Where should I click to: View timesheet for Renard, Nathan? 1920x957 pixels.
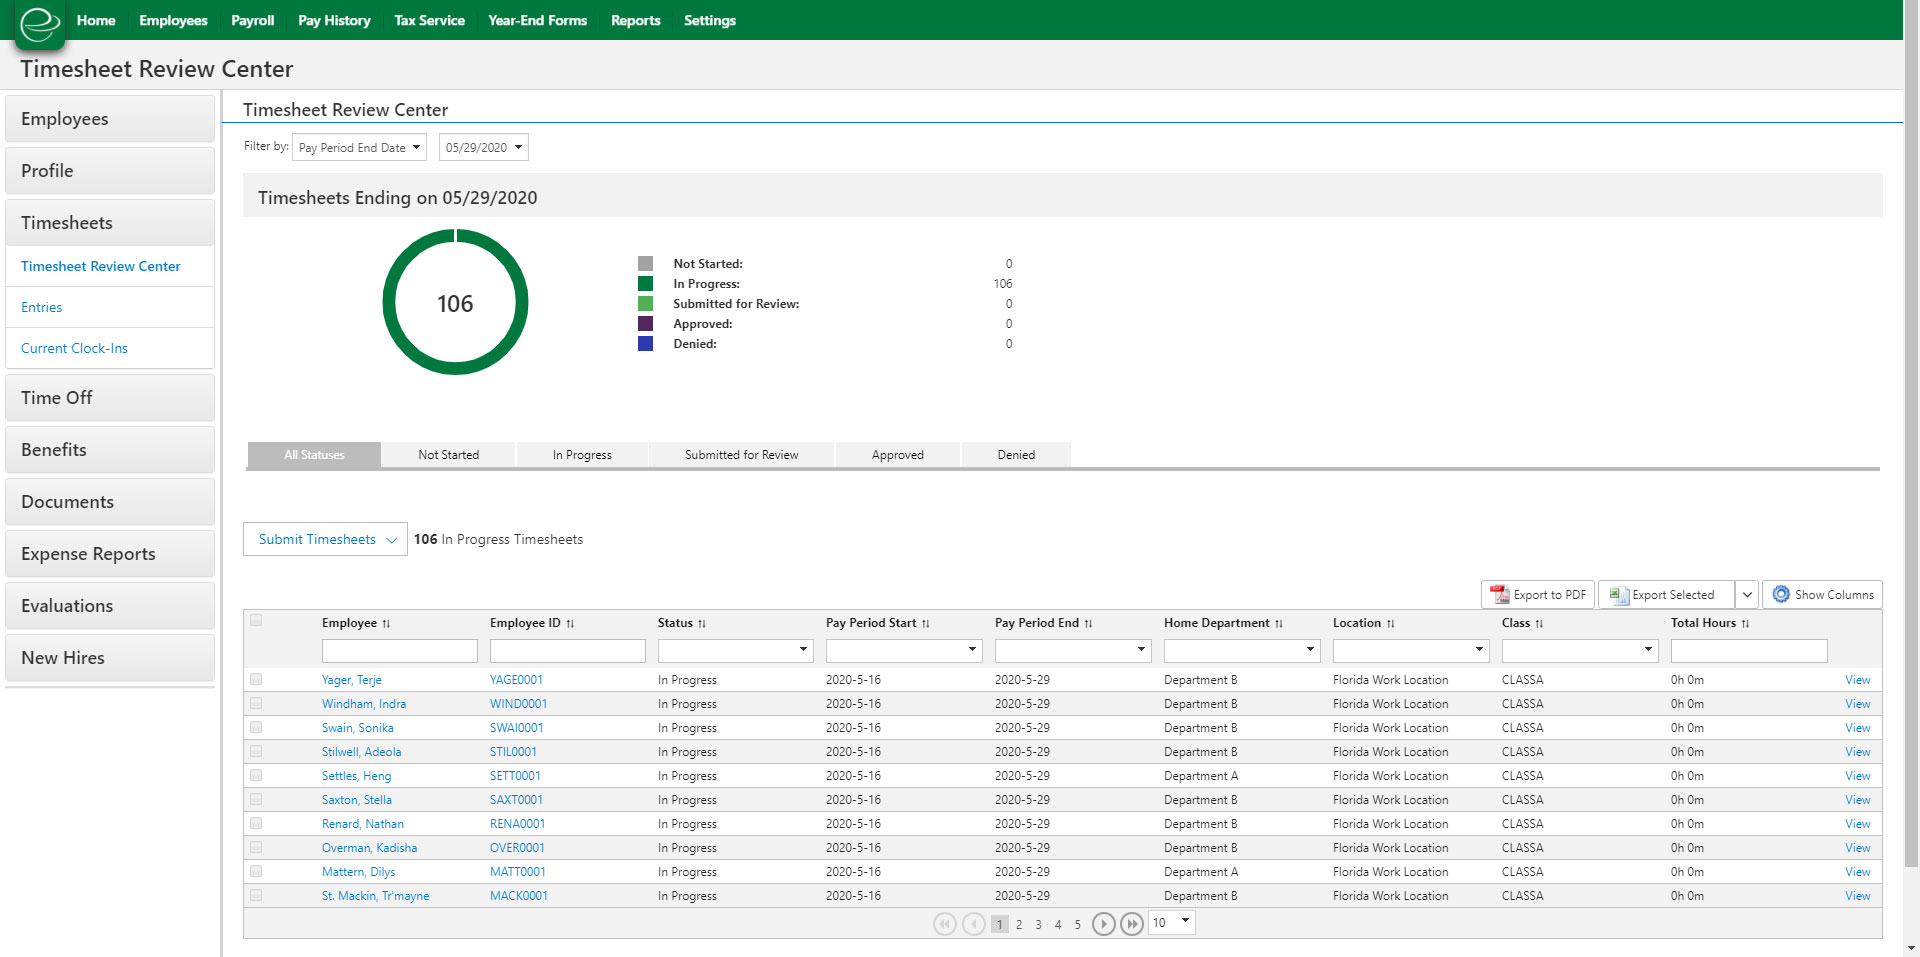click(1857, 823)
